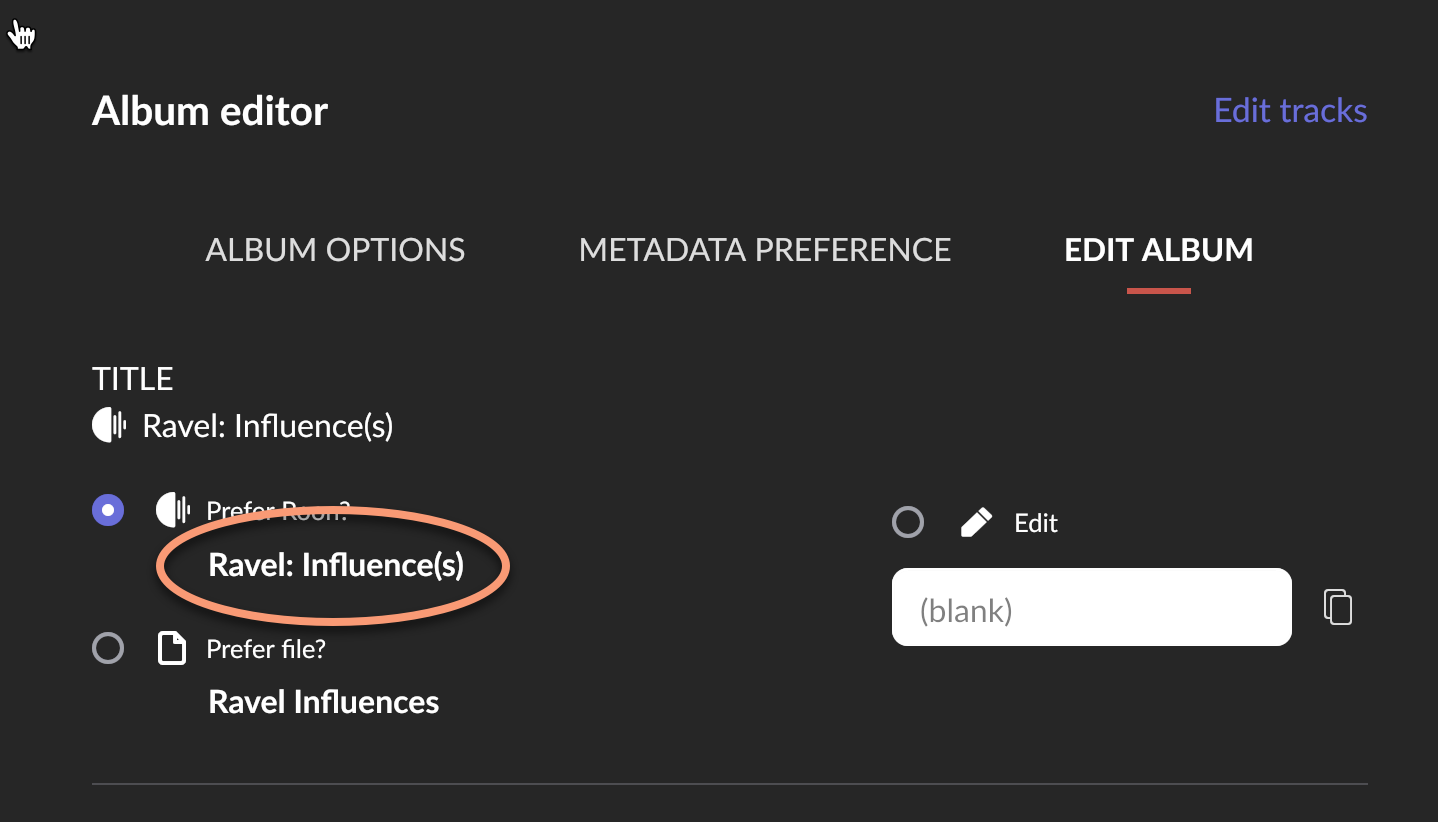Click the file title "Ravel Influences"
Screen dimensions: 1438x822
[x=323, y=702]
